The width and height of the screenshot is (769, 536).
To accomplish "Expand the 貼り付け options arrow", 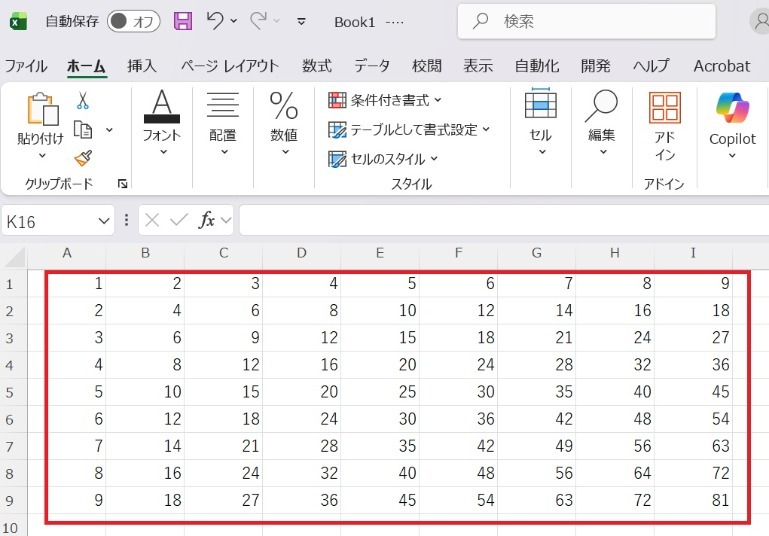I will (42, 155).
